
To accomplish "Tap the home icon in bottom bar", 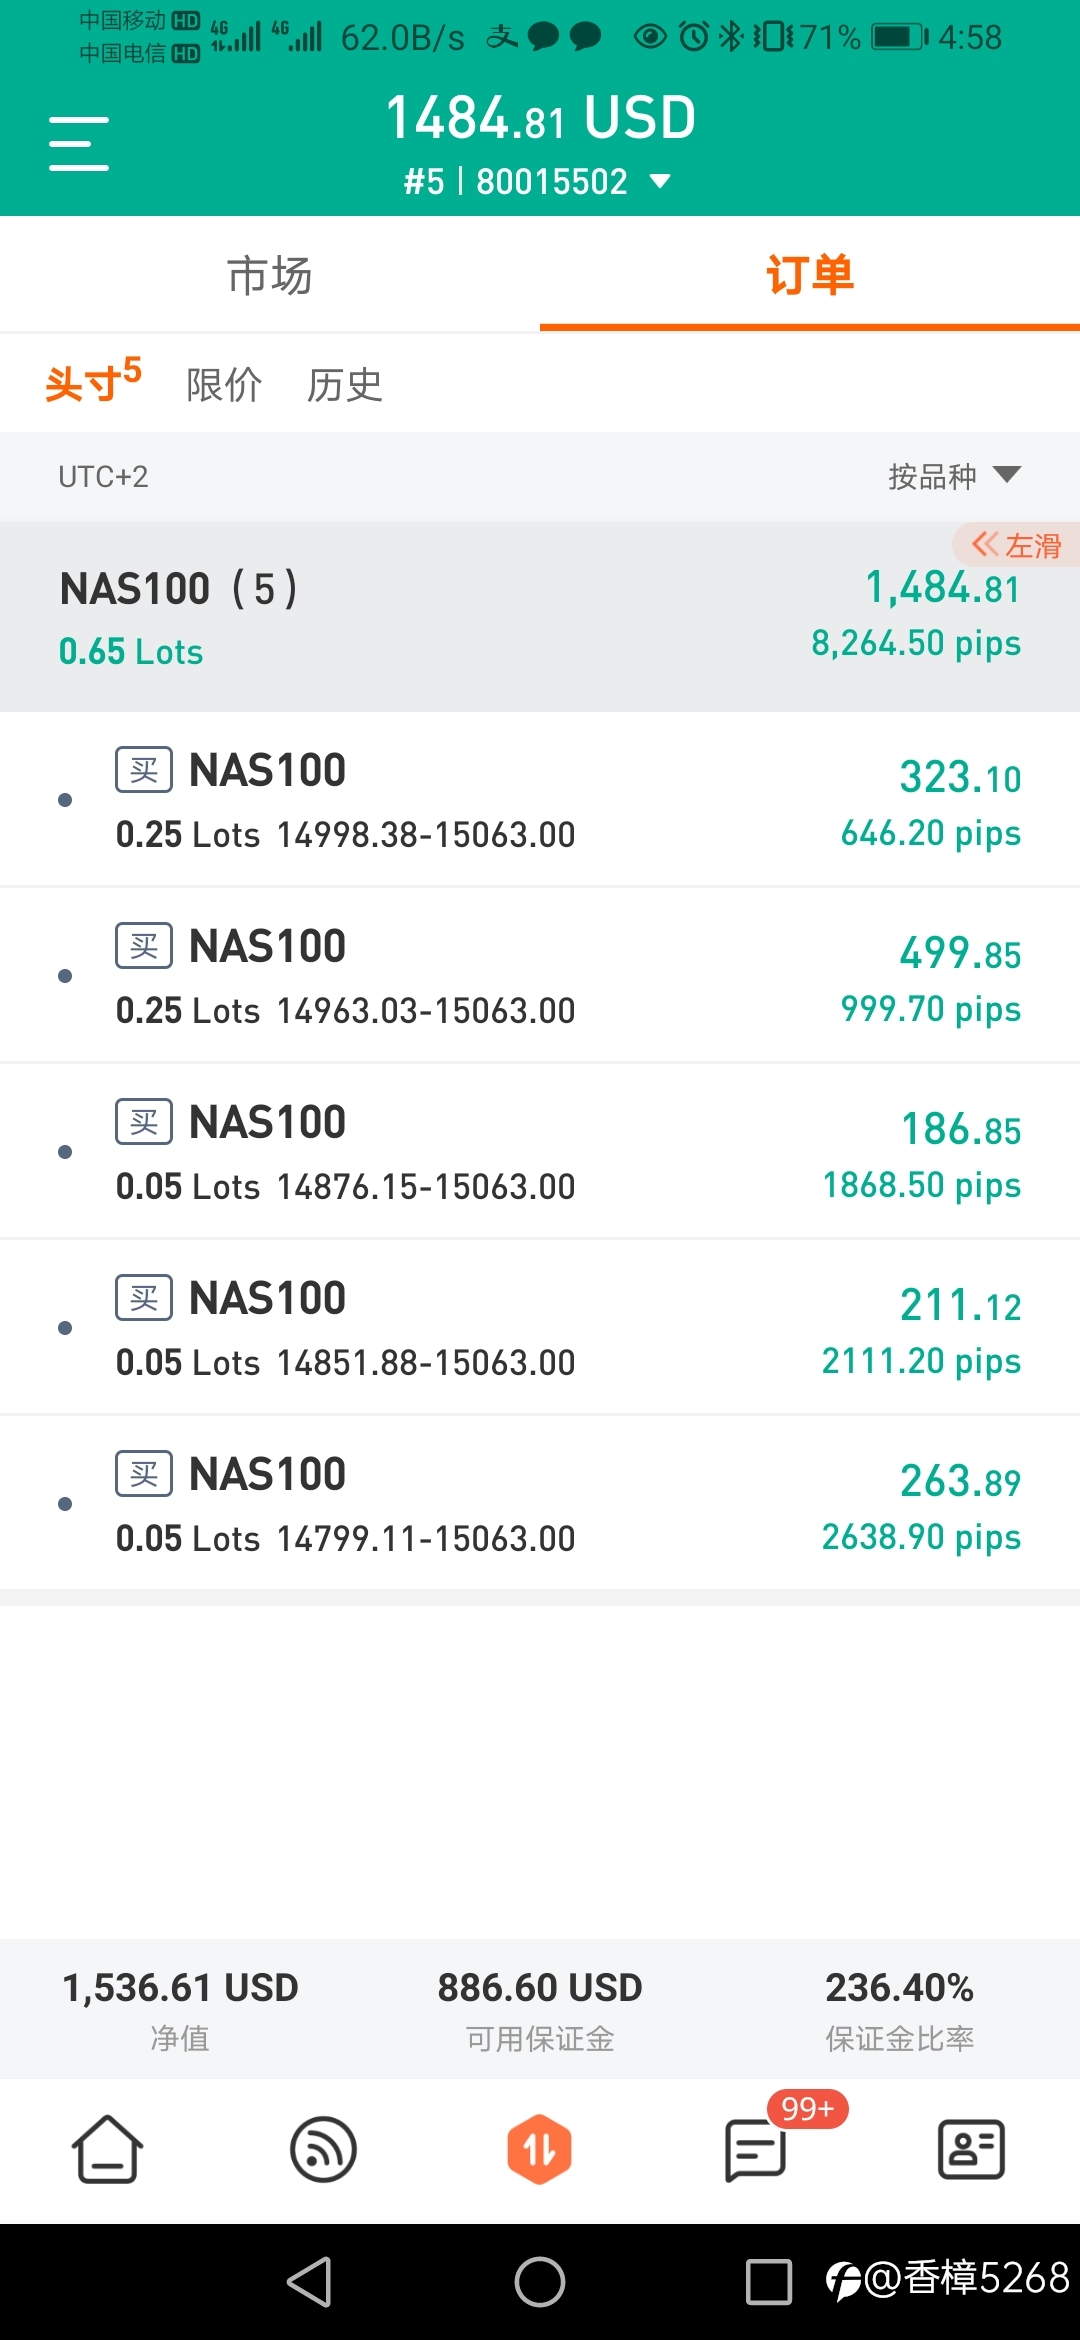I will (107, 2148).
